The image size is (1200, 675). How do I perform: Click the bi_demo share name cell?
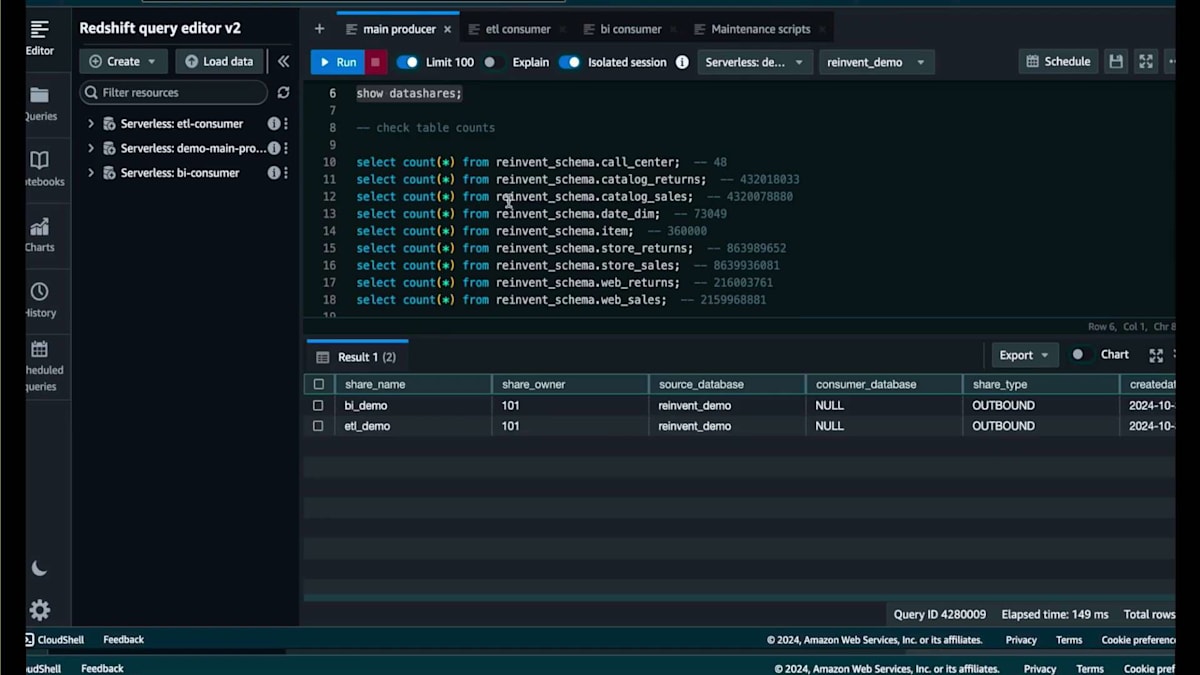coord(413,406)
